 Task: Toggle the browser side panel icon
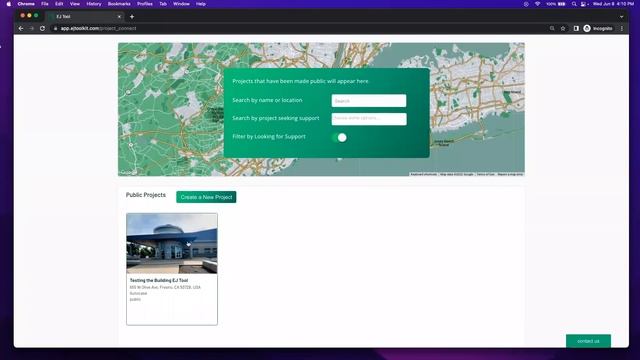pos(576,28)
